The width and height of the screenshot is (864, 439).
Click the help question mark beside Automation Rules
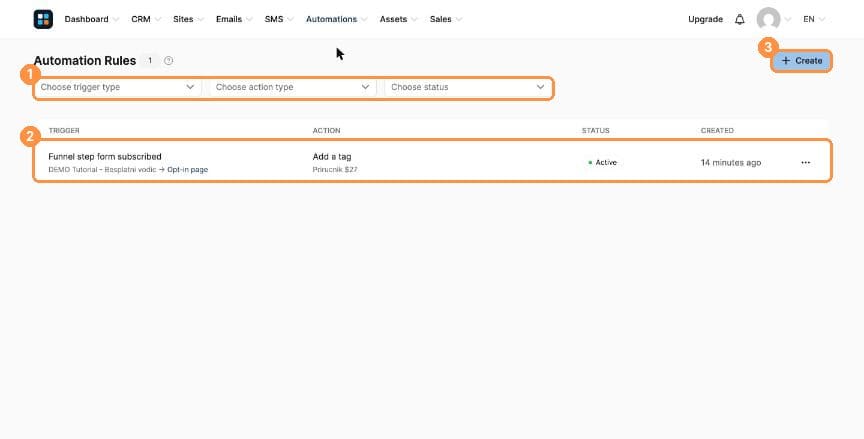(x=169, y=61)
